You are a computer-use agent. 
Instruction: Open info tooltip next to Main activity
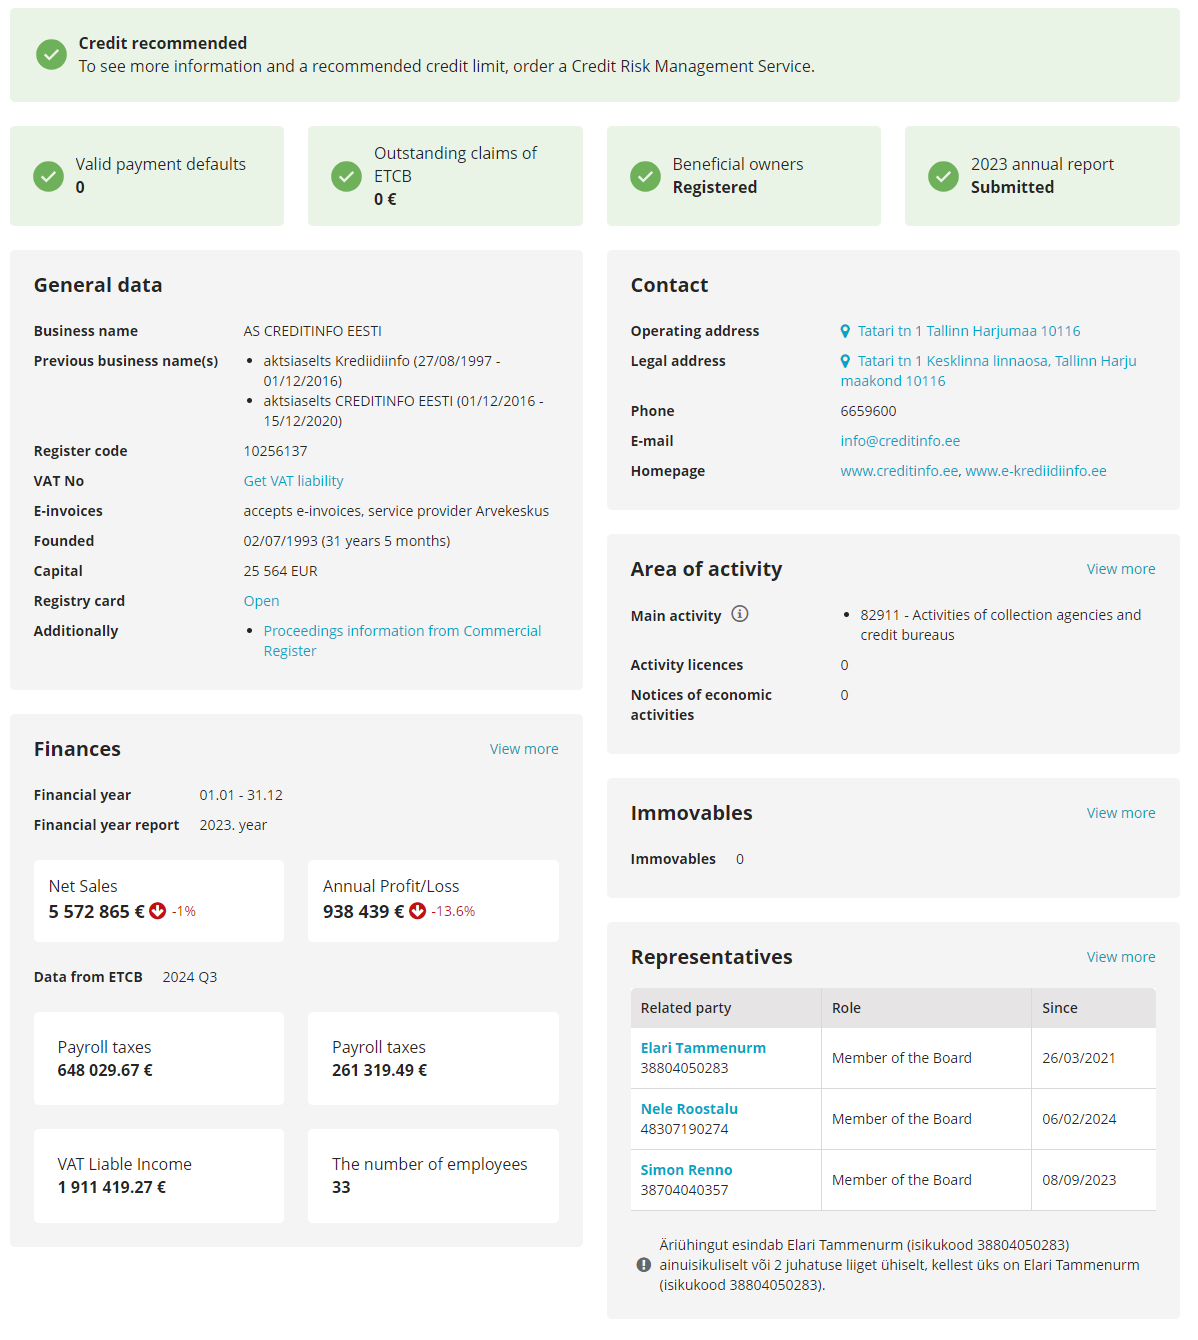pos(740,614)
